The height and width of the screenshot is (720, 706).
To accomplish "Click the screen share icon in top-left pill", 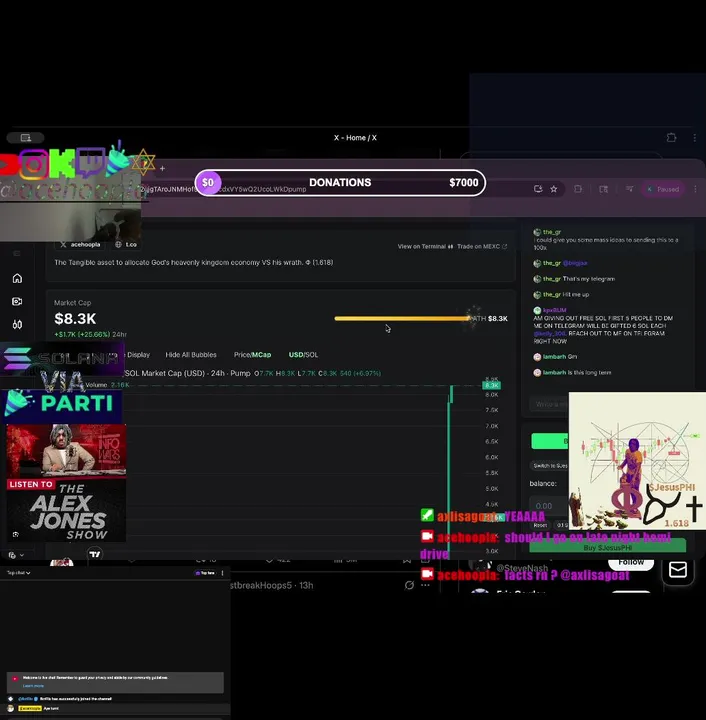I will tap(26, 138).
